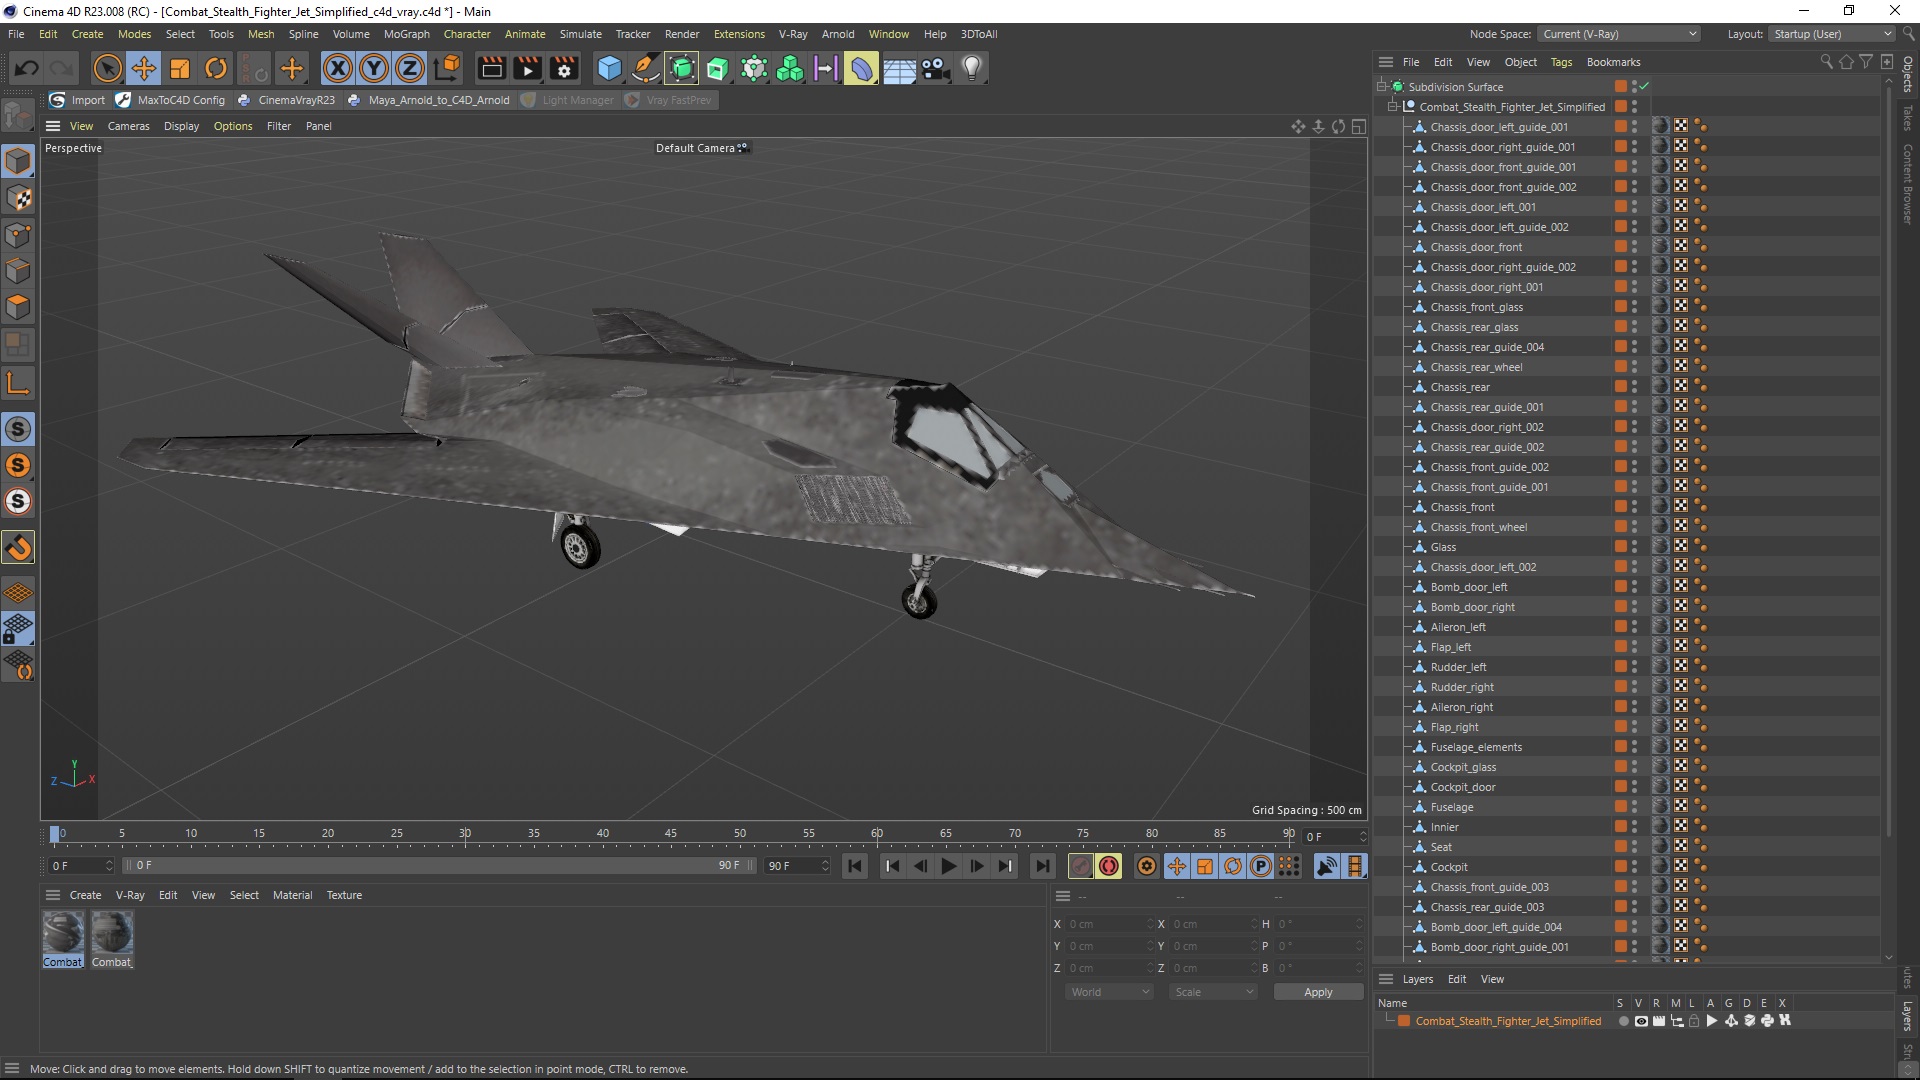
Task: Play animation forwards
Action: pos(949,866)
